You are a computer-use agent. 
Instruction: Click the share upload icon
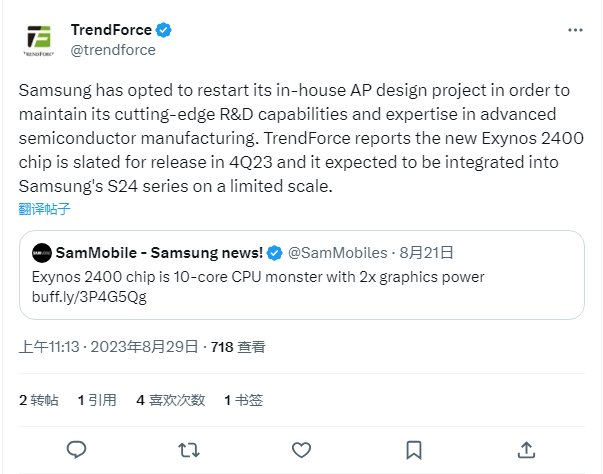tap(526, 448)
